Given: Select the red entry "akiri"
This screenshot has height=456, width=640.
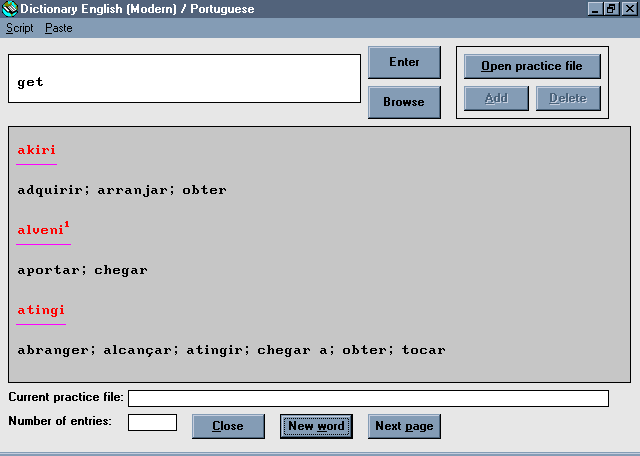Looking at the screenshot, I should click(x=37, y=150).
